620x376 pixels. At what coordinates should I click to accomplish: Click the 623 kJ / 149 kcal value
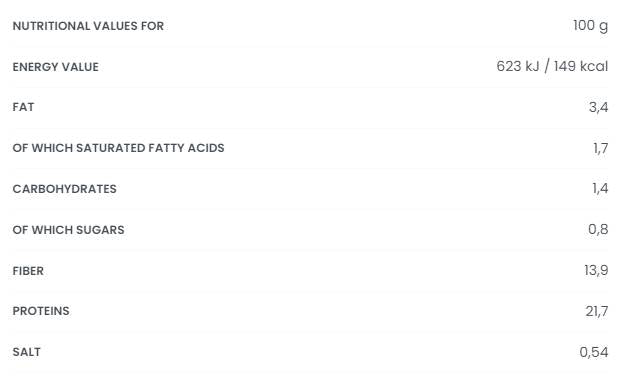(x=552, y=66)
